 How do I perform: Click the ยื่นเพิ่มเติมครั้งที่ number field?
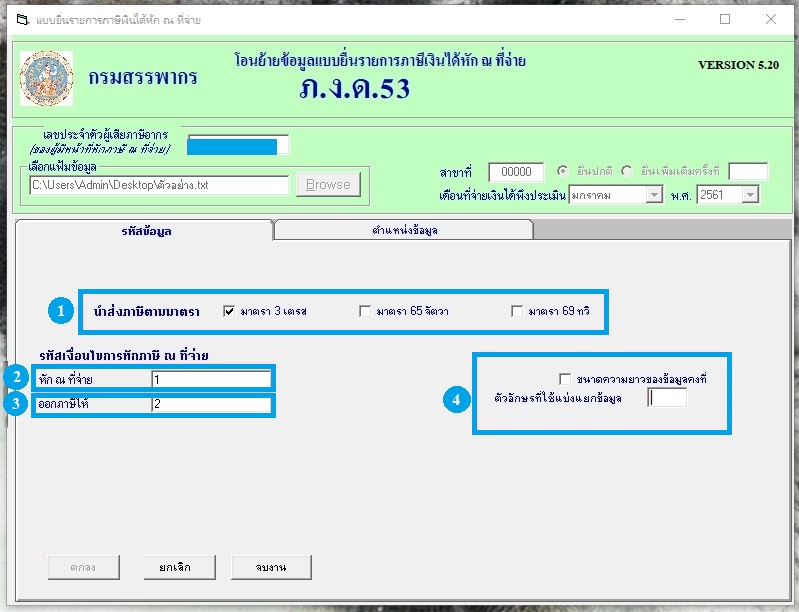[748, 172]
